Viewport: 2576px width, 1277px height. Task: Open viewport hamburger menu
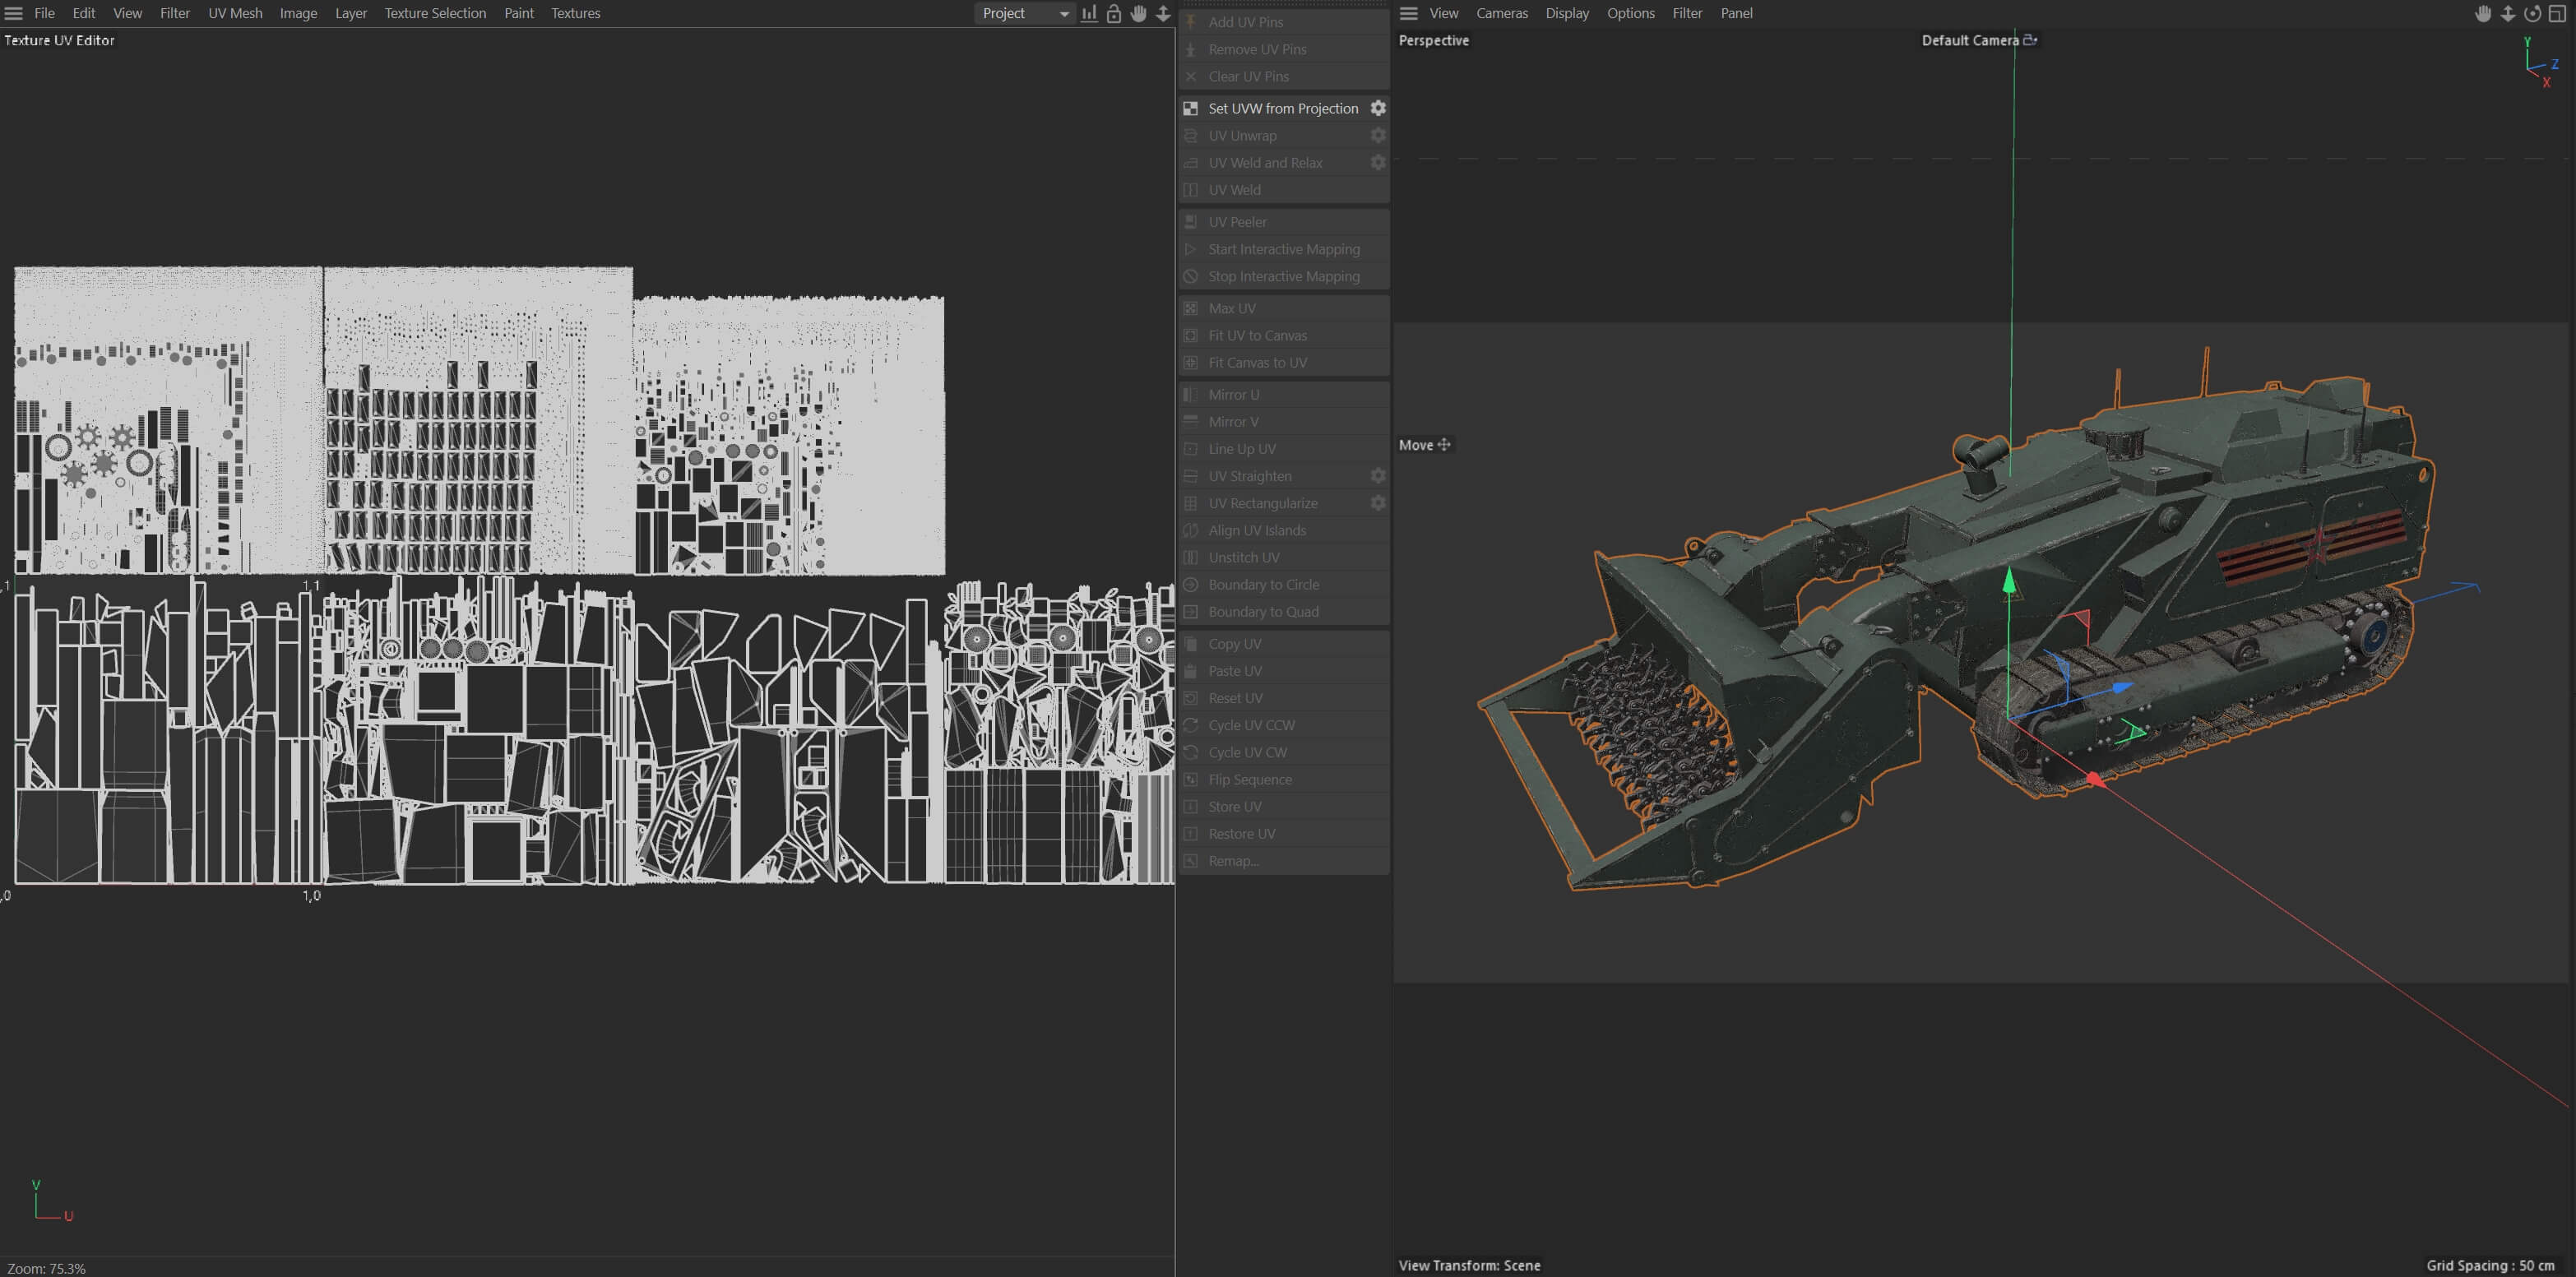point(1408,13)
